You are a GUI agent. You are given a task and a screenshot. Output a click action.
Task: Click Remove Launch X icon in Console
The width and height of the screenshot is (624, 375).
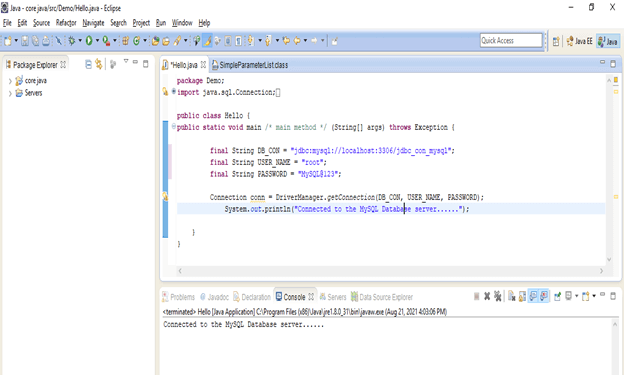coord(487,296)
